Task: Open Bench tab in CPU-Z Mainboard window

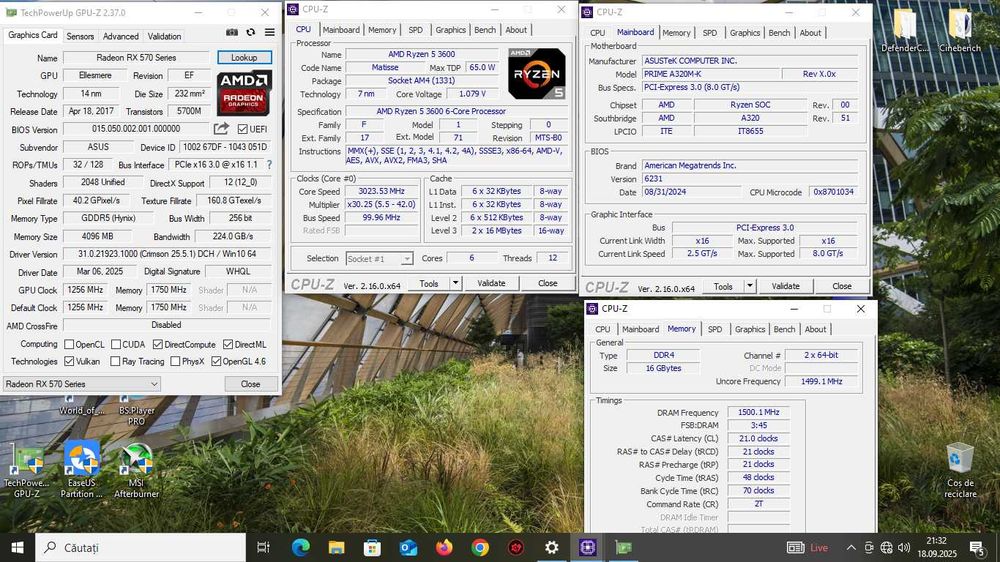Action: click(779, 33)
